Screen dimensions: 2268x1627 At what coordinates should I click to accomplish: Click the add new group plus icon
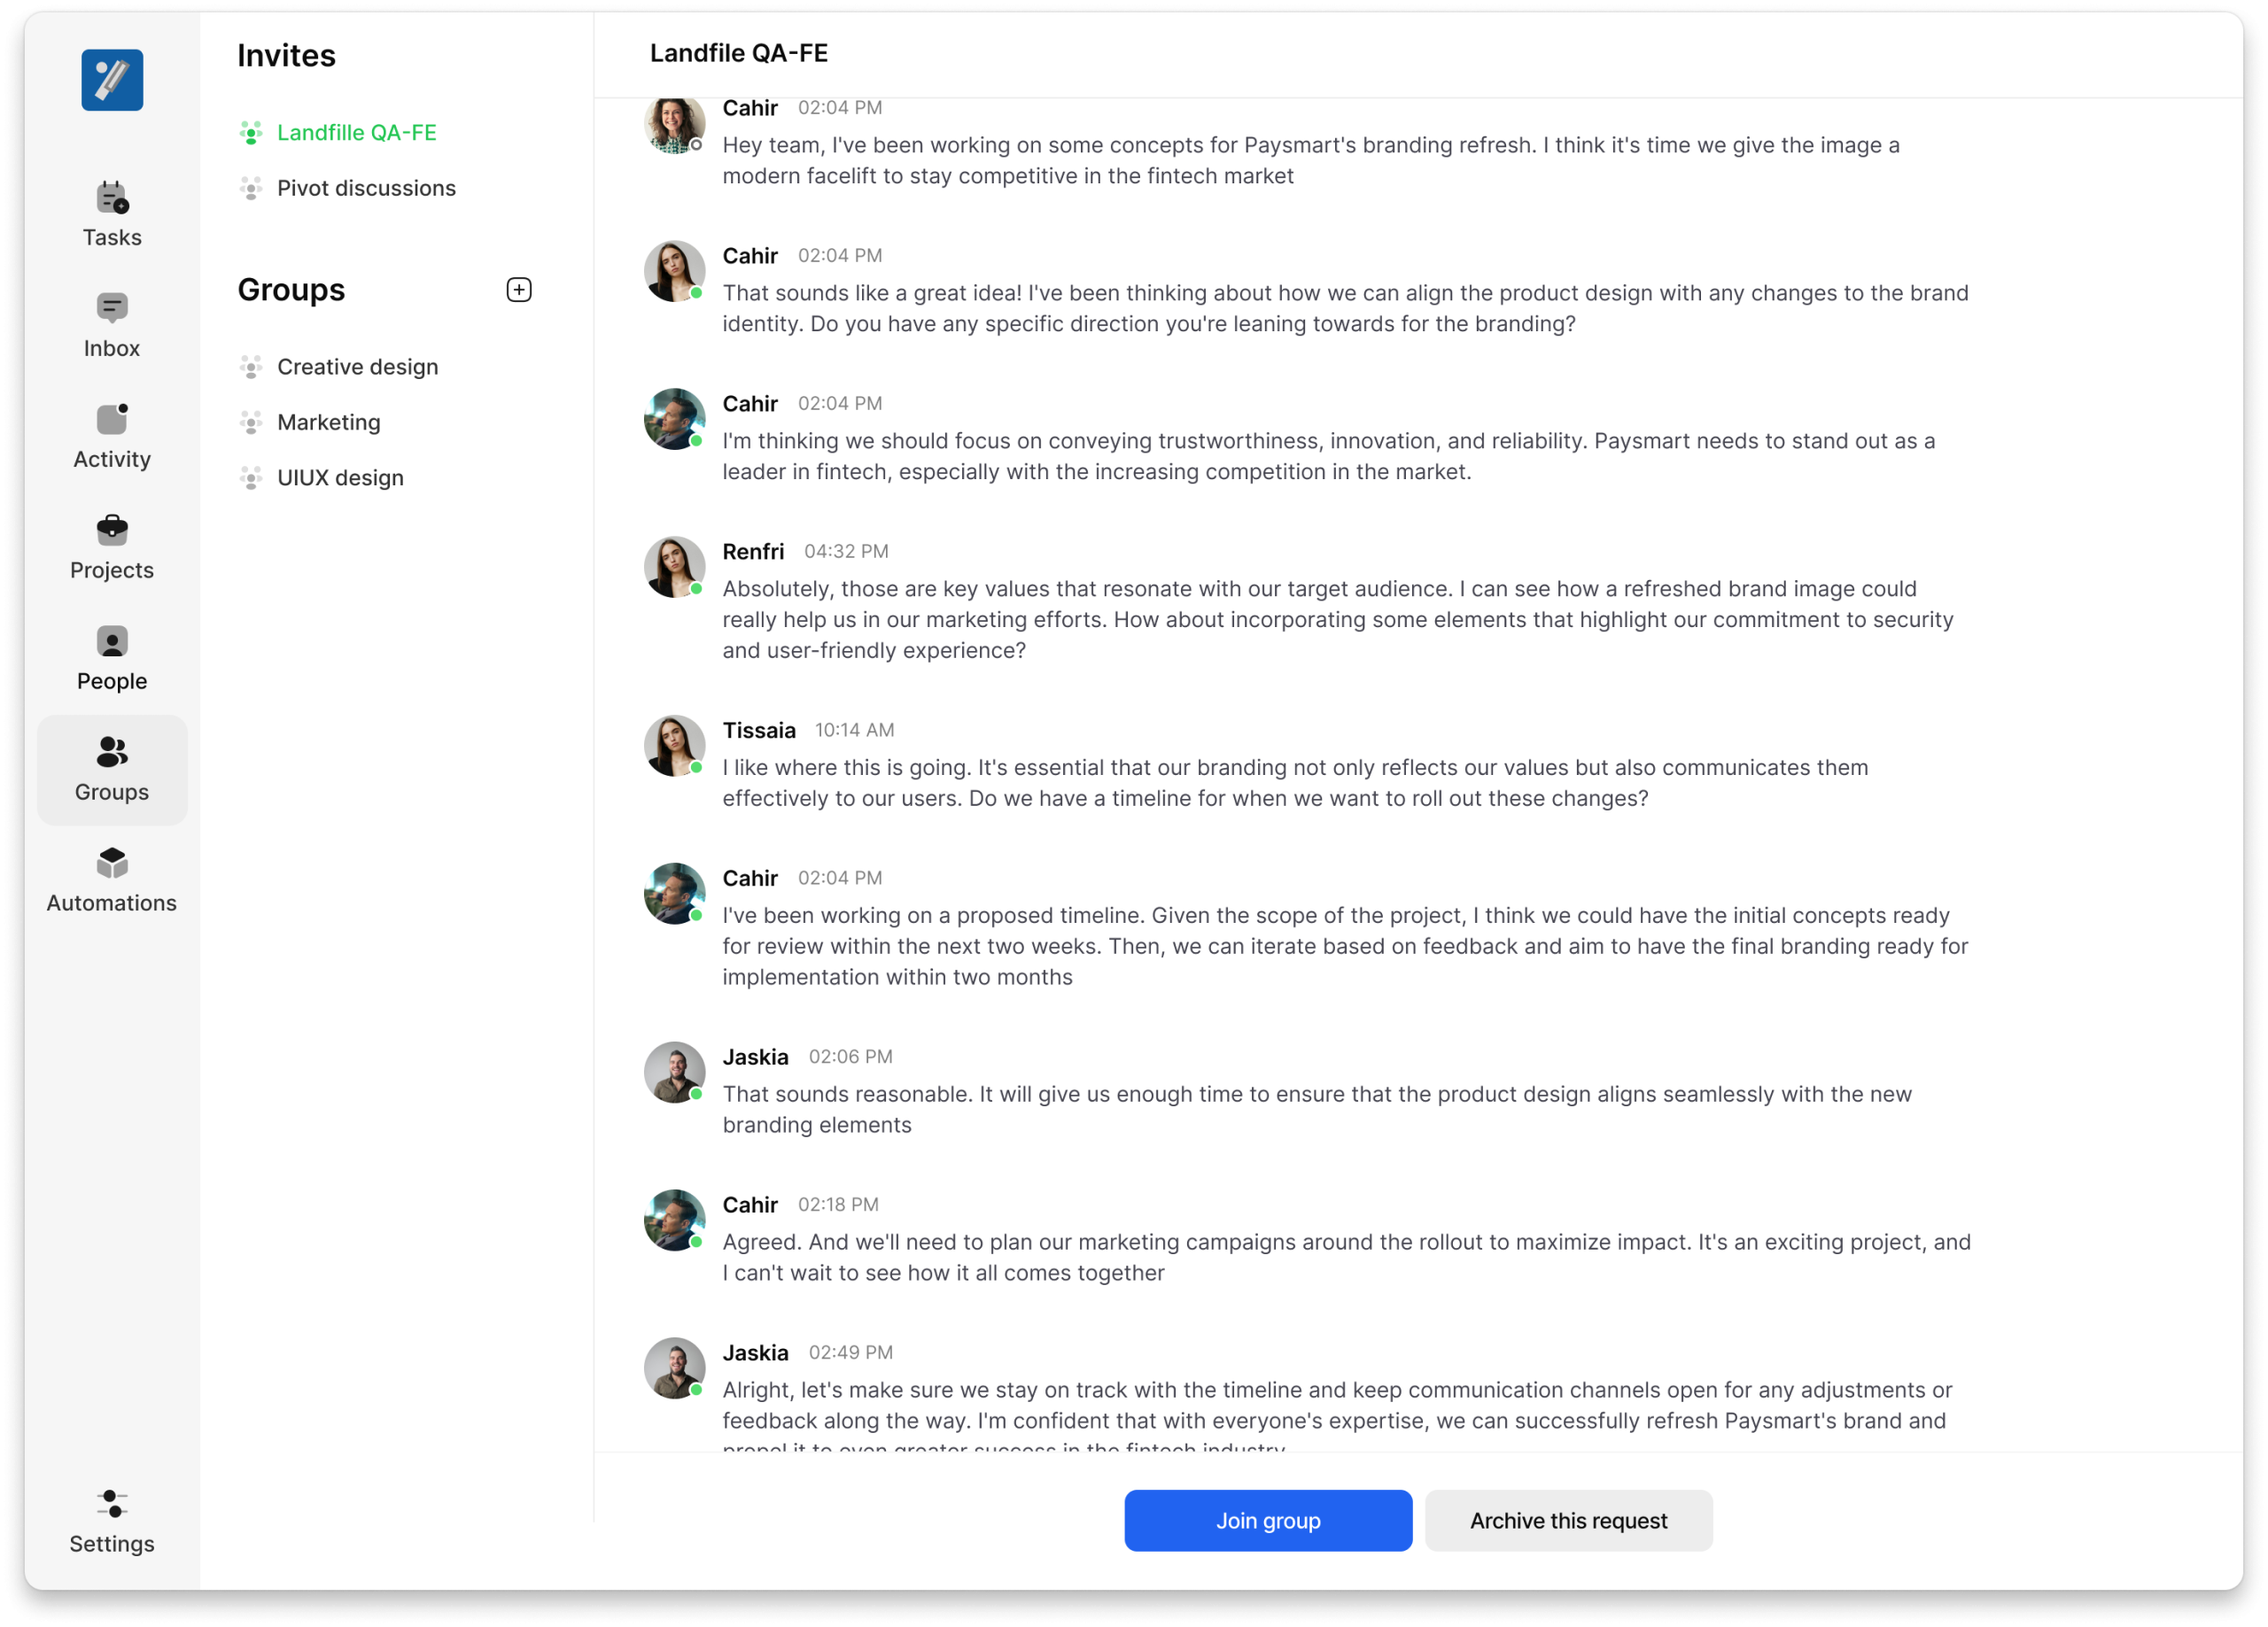[519, 290]
